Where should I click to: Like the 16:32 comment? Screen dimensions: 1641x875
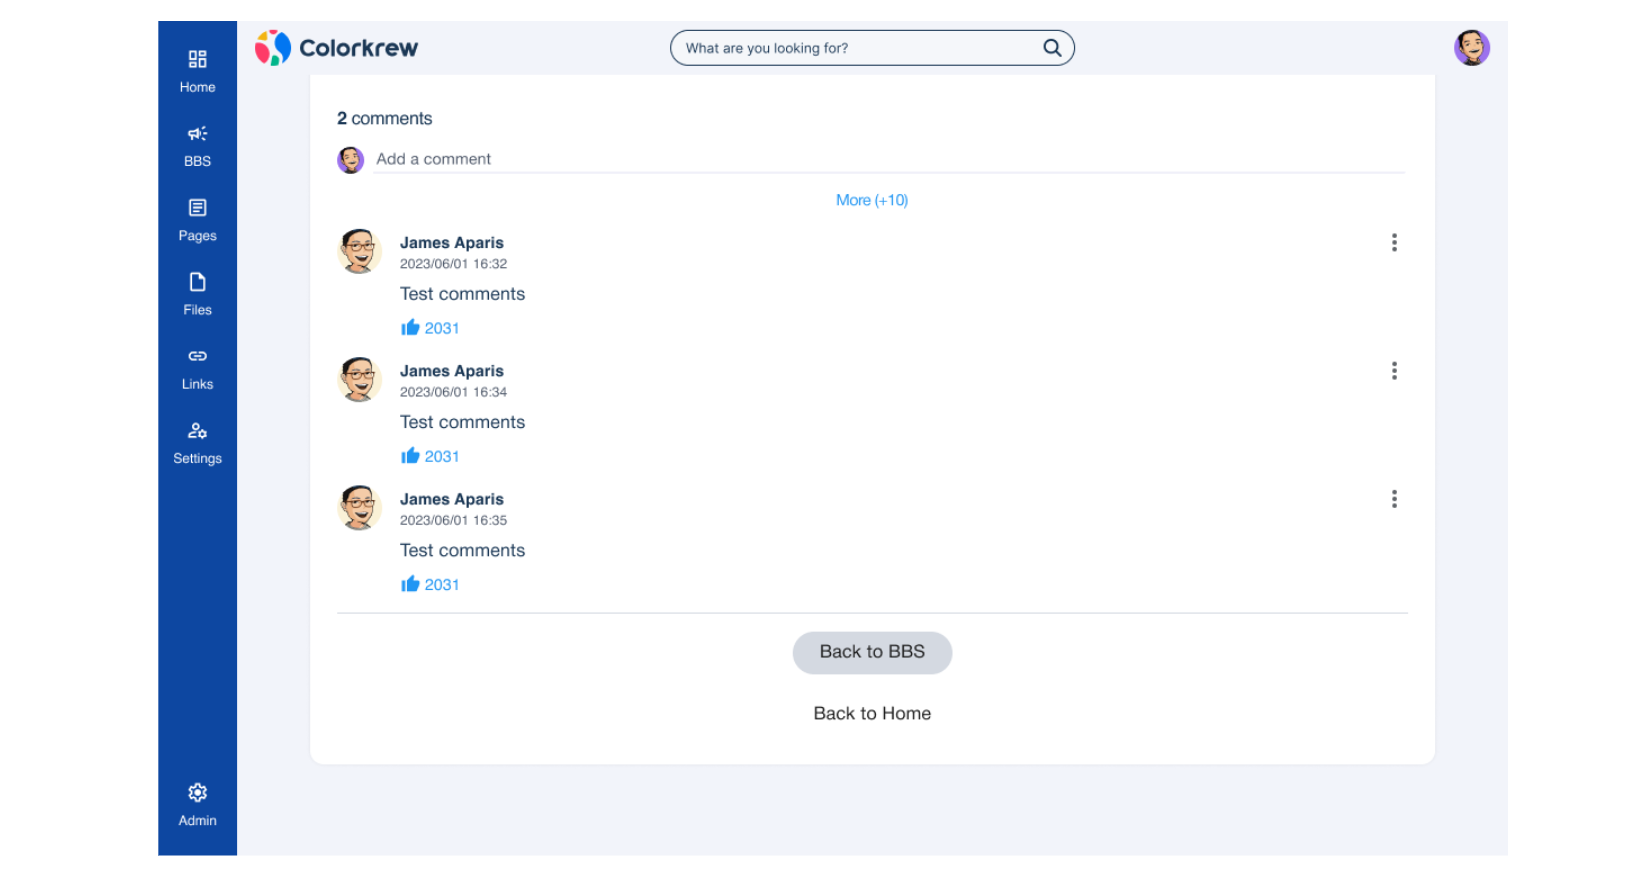(410, 328)
